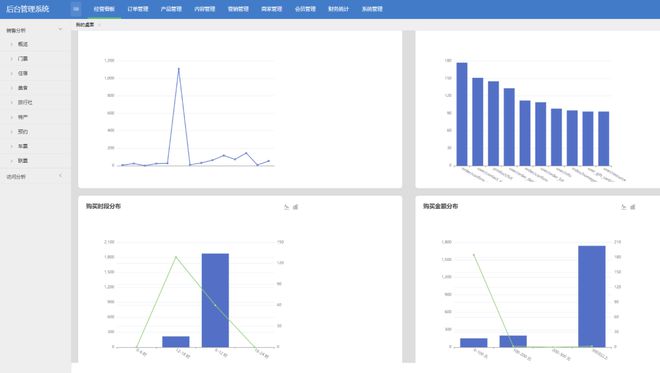The width and height of the screenshot is (660, 373).
Task: Open the 住宿 sidebar item
Action: 35,73
